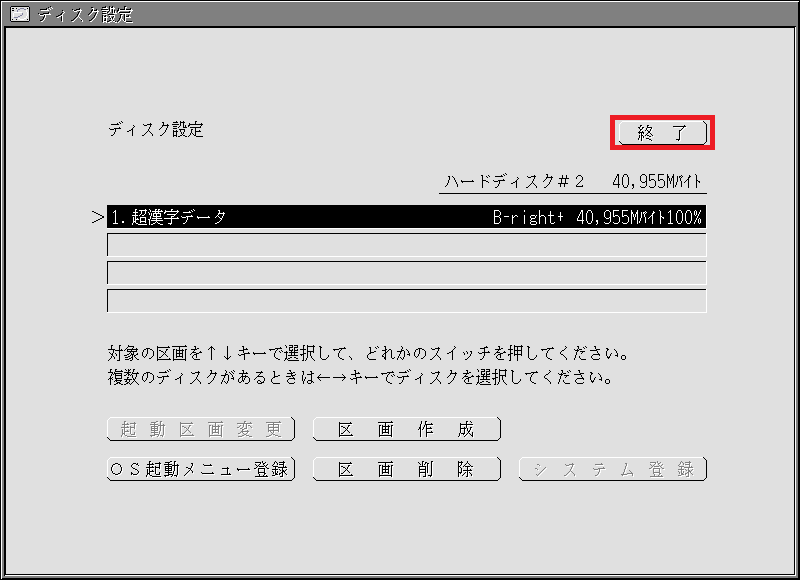The width and height of the screenshot is (800, 580).
Task: Select the second empty partition slot
Action: [x=406, y=245]
